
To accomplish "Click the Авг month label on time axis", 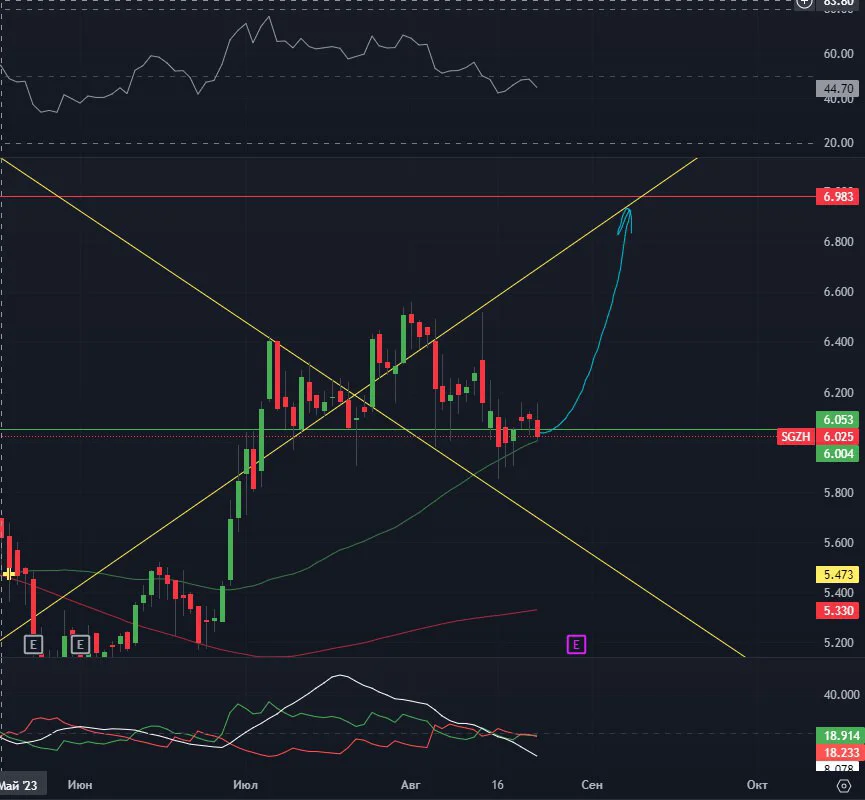I will [x=410, y=785].
